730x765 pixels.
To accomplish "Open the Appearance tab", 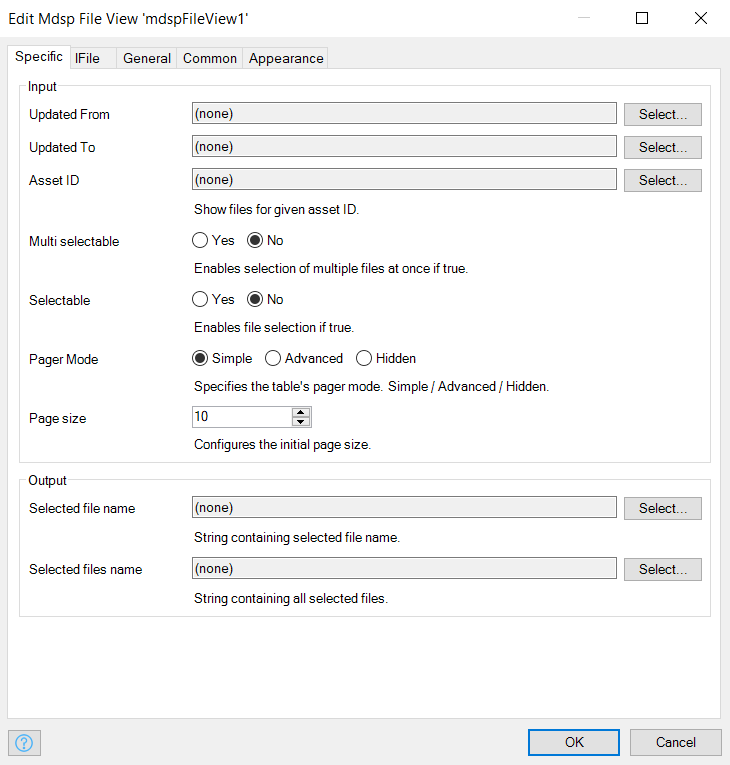I will [x=286, y=58].
